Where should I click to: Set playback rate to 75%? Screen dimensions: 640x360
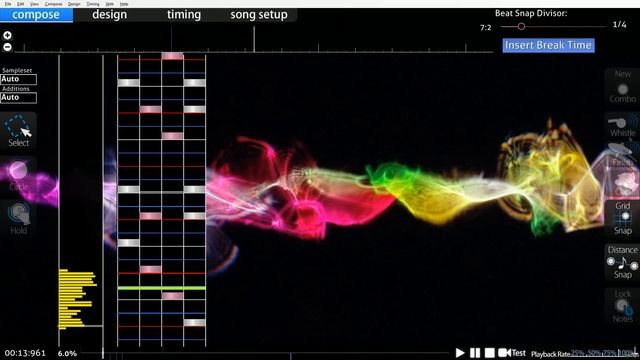tap(610, 353)
